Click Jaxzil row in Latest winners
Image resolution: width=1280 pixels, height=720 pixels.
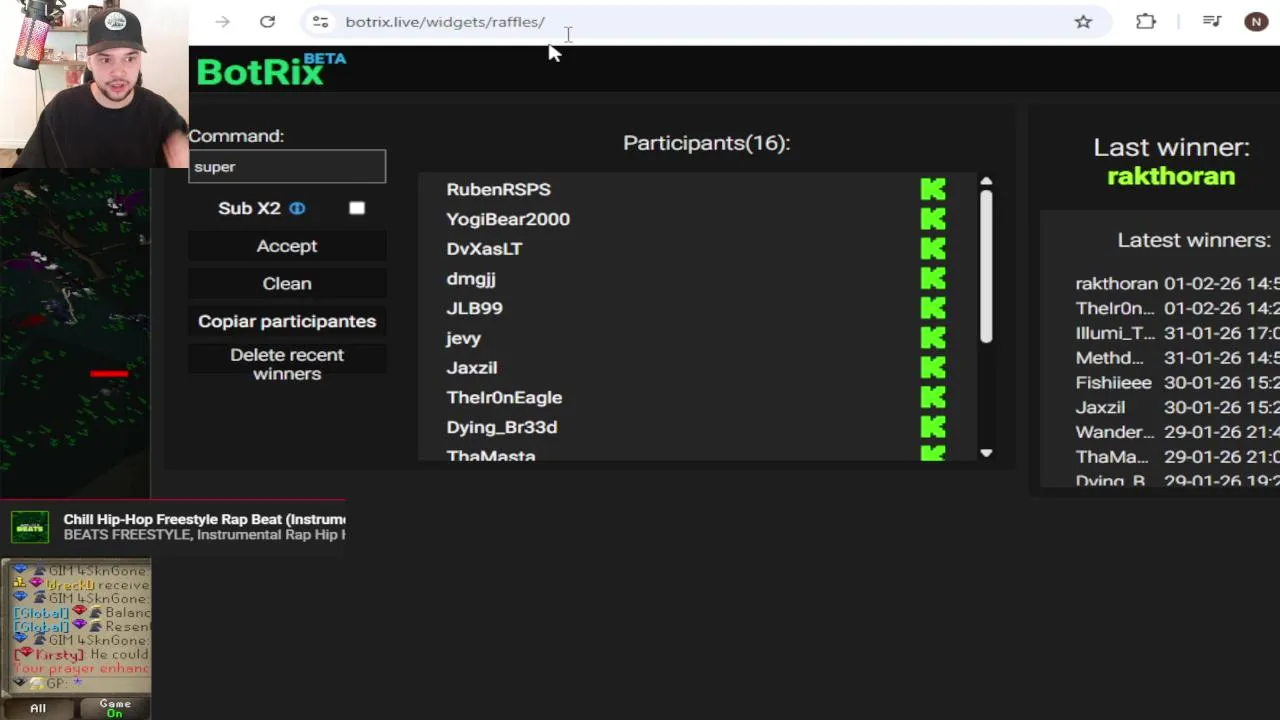tap(1177, 408)
